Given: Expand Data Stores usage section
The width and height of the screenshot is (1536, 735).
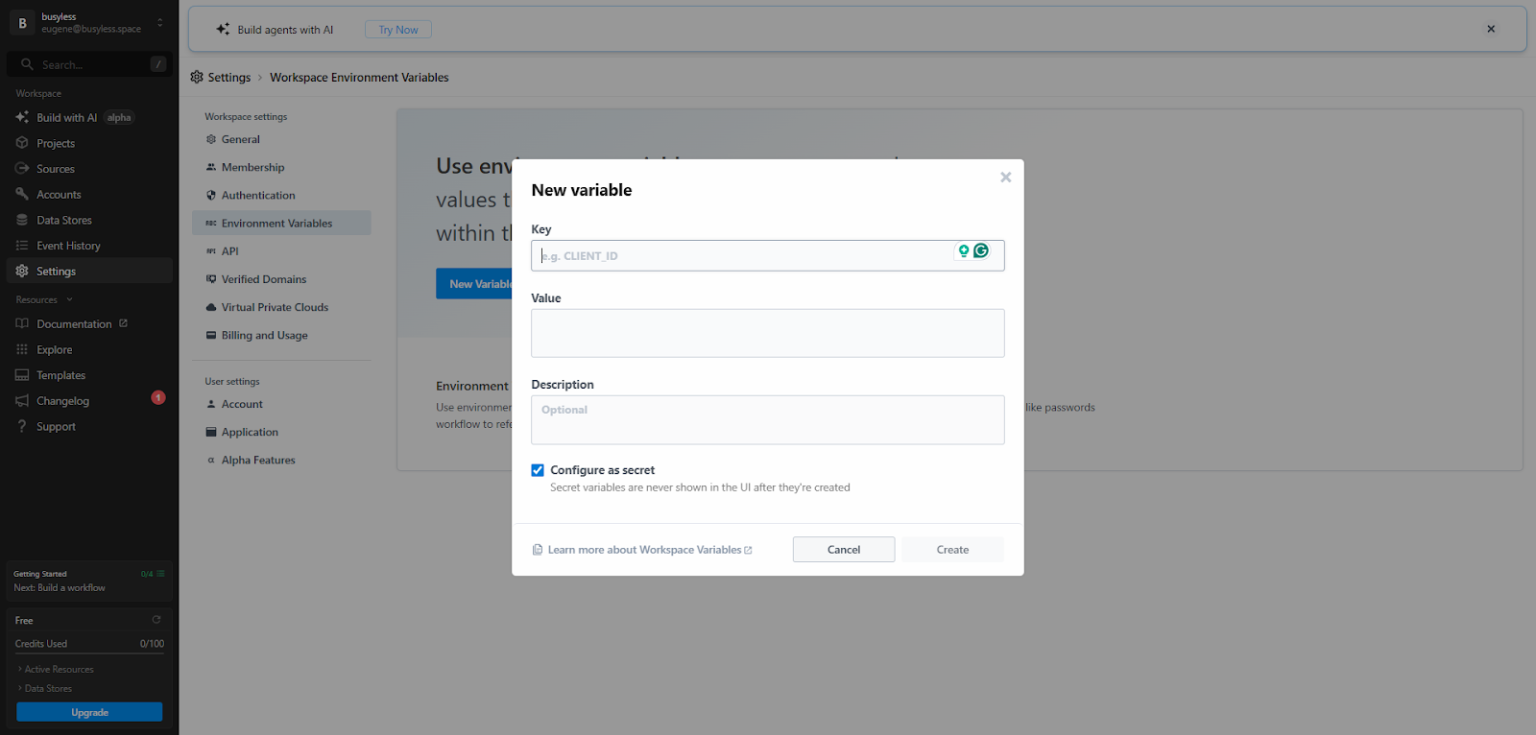Looking at the screenshot, I should coord(45,688).
